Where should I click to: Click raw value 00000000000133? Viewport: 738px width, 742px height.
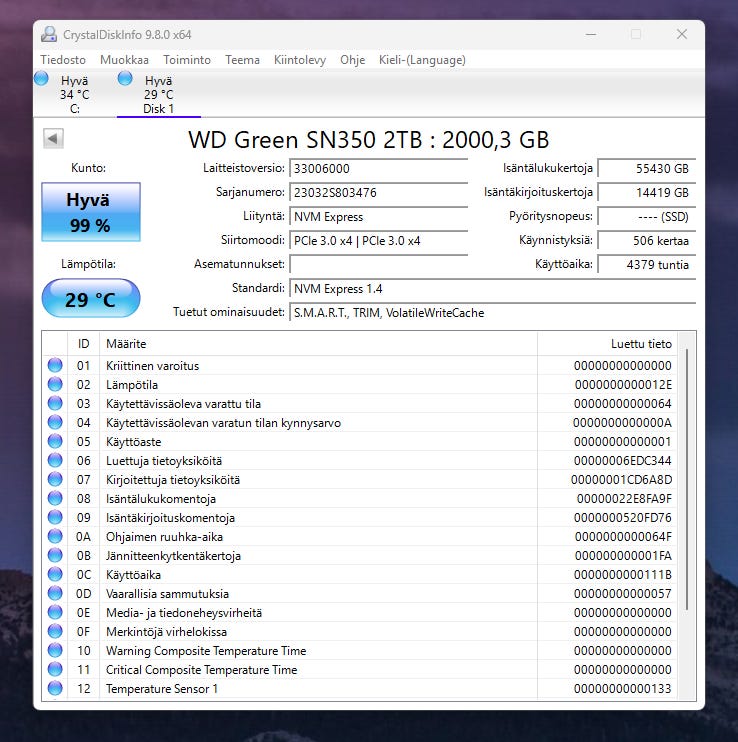pos(623,689)
